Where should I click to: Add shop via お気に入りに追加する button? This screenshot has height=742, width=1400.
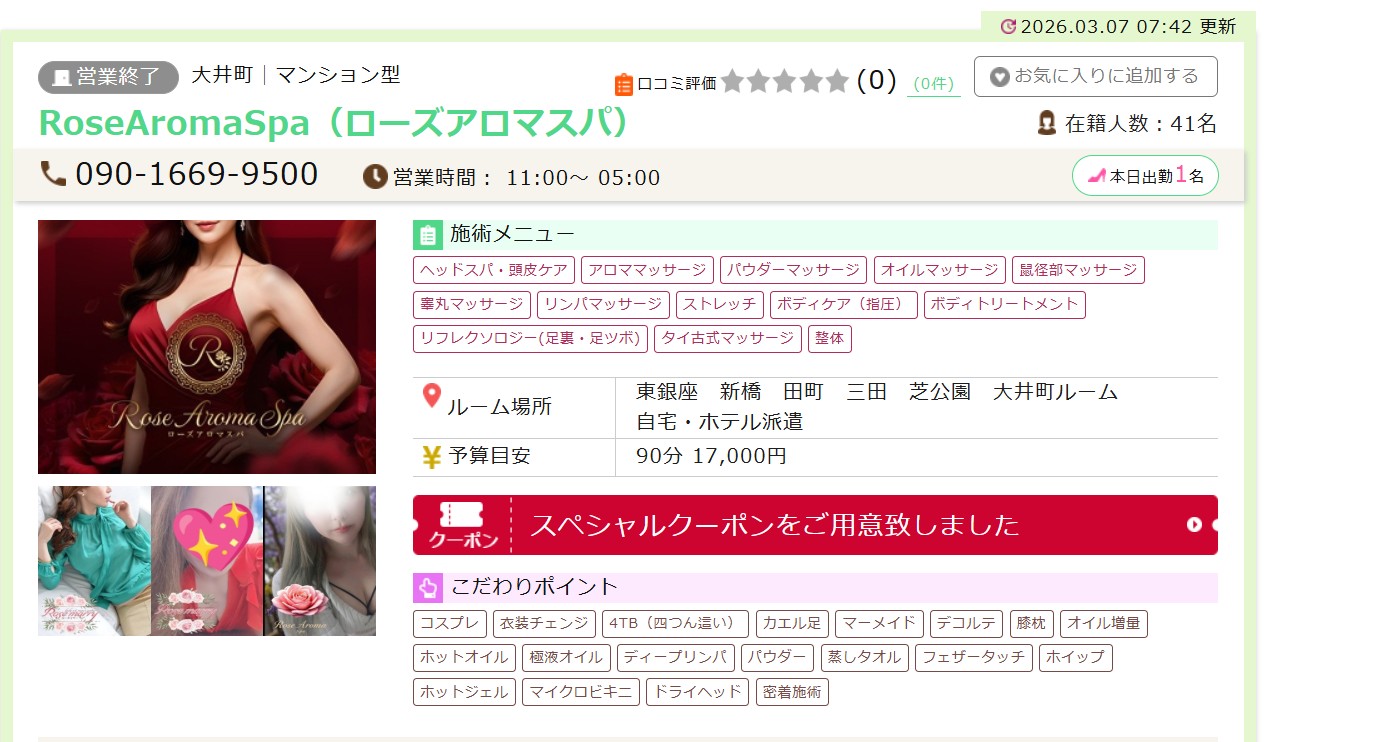click(1095, 77)
